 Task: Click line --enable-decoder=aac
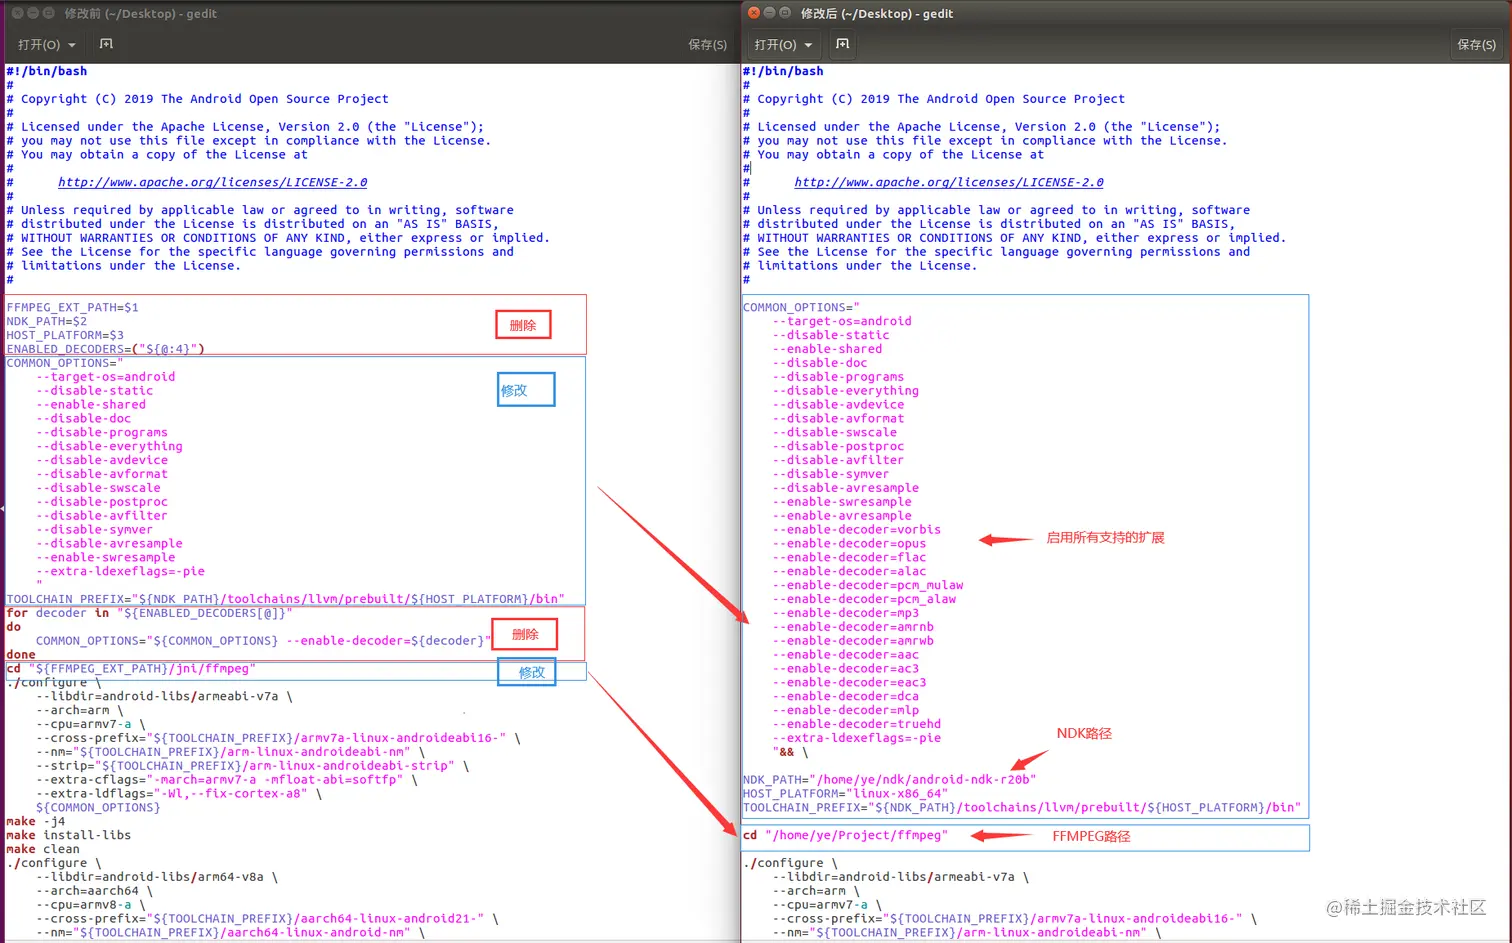pyautogui.click(x=845, y=655)
